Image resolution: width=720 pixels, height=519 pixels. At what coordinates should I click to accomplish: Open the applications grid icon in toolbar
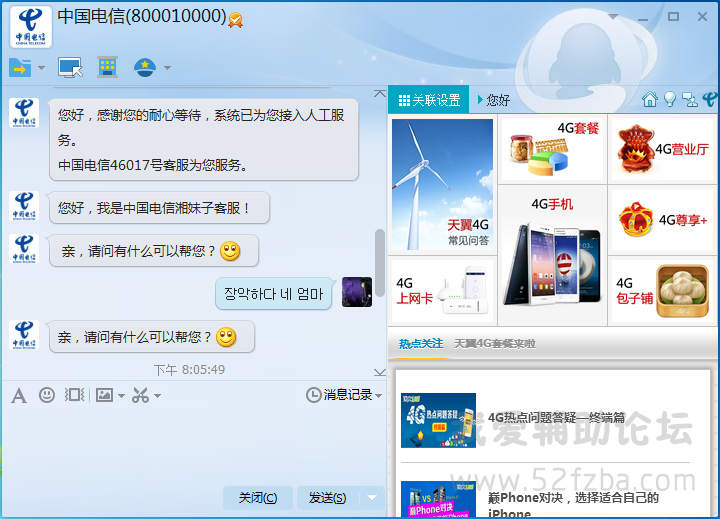(x=107, y=67)
